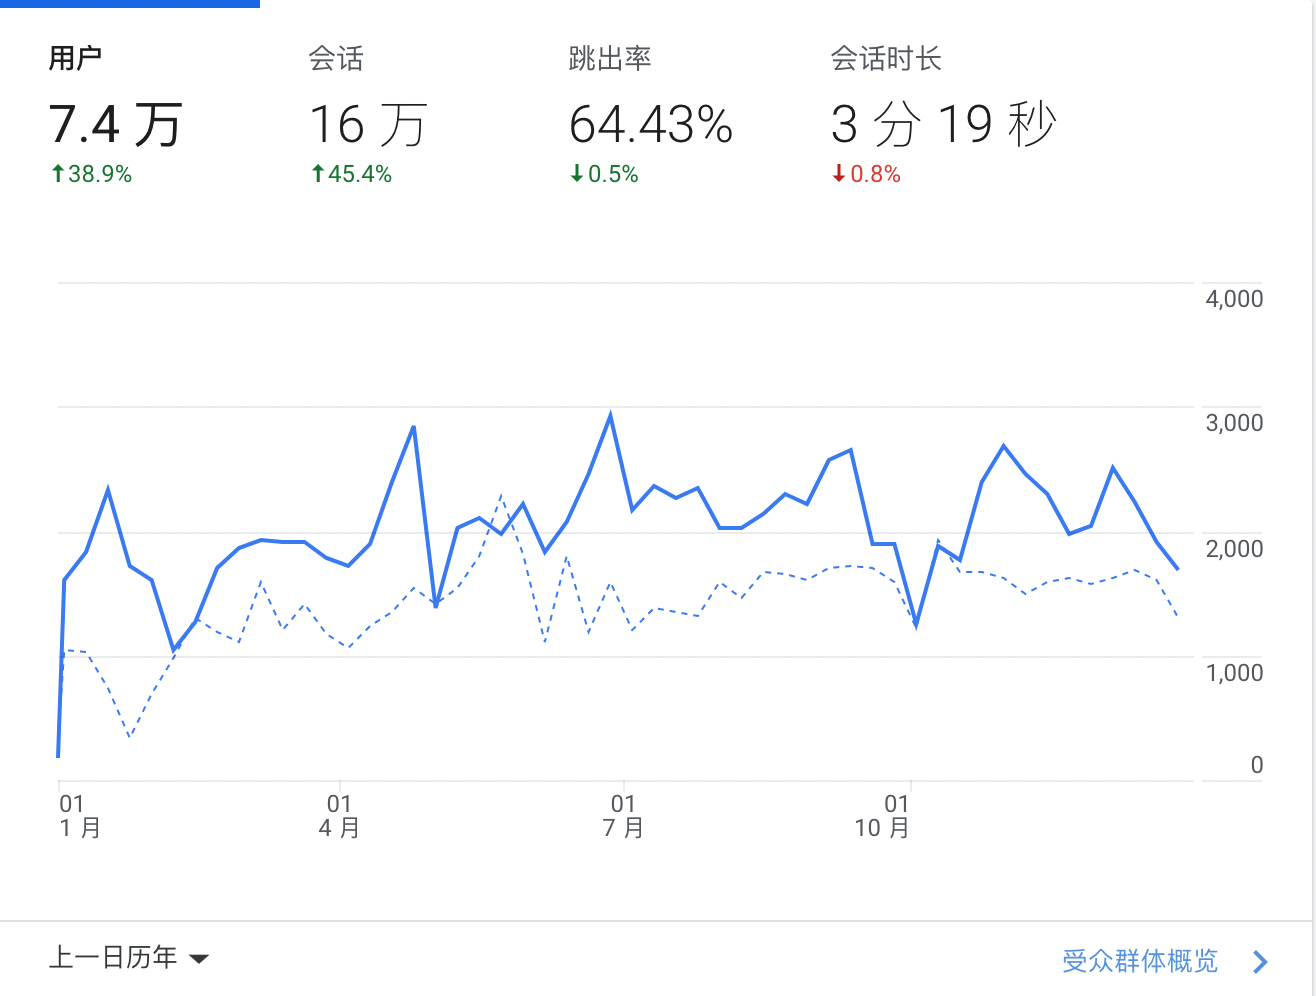Click the 01 4 月 axis date label
Image resolution: width=1316 pixels, height=996 pixels.
click(x=339, y=816)
